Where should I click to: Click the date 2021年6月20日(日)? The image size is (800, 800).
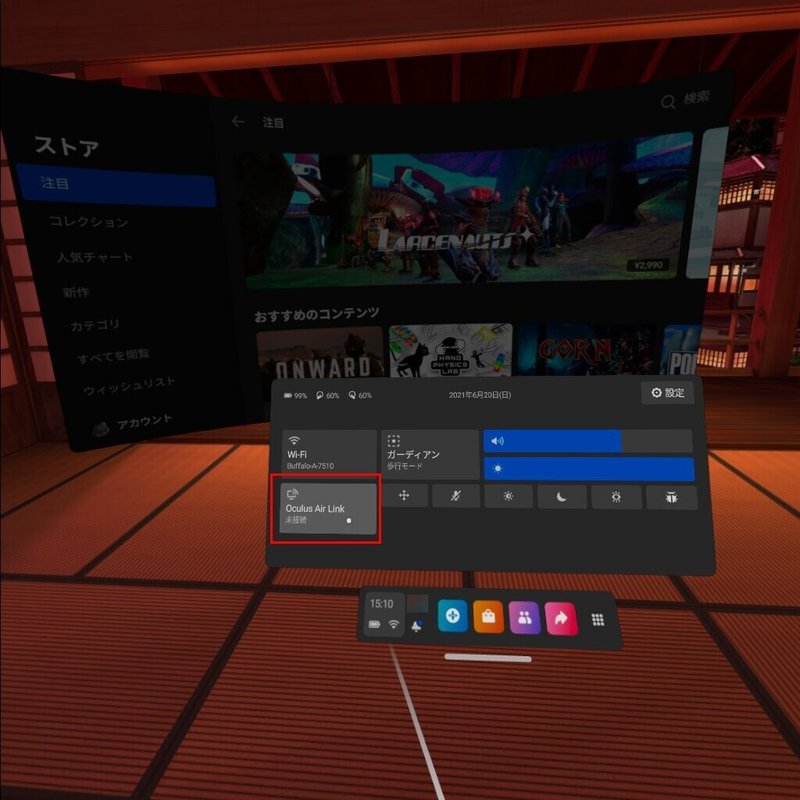tap(480, 395)
